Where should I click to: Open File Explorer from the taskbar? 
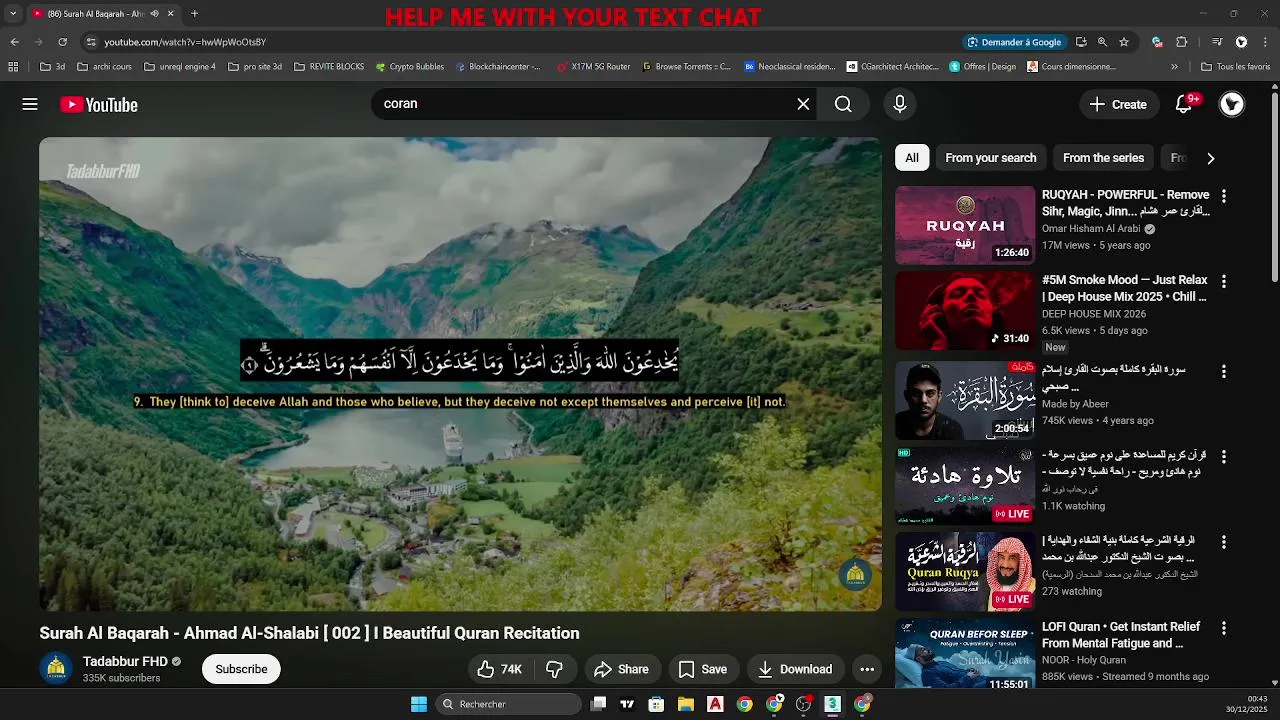tap(686, 704)
